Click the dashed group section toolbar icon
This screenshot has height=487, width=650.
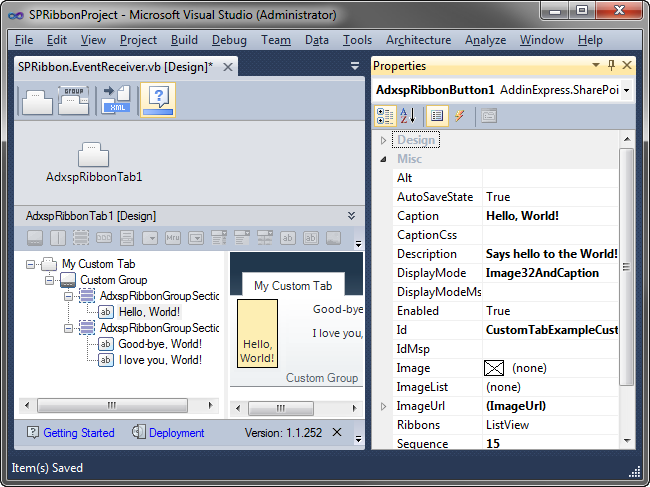pyautogui.click(x=81, y=238)
